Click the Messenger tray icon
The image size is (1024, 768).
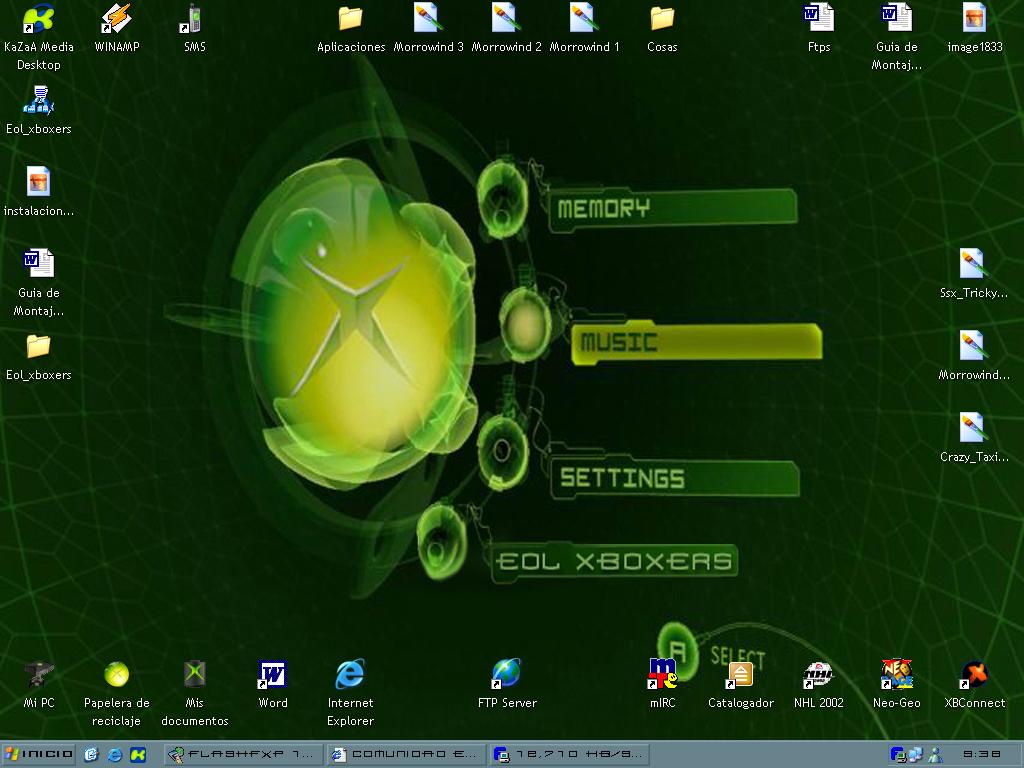coord(935,754)
